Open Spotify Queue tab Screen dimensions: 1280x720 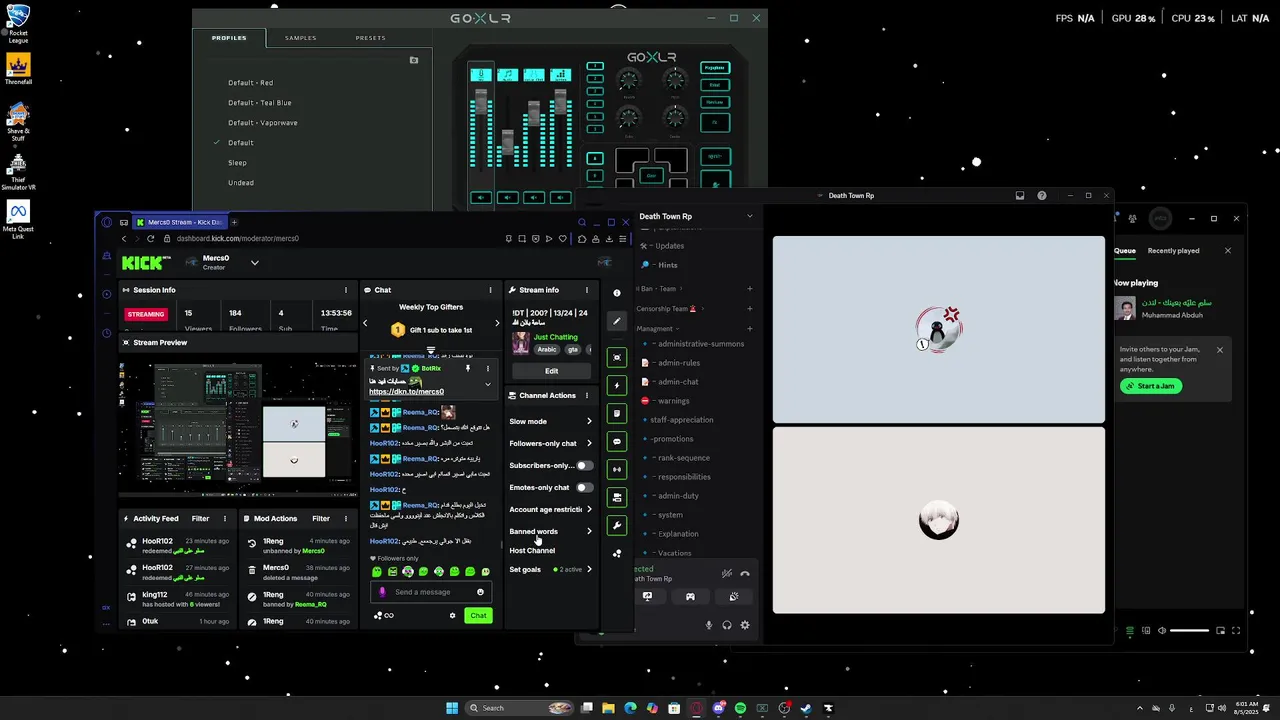click(1125, 251)
